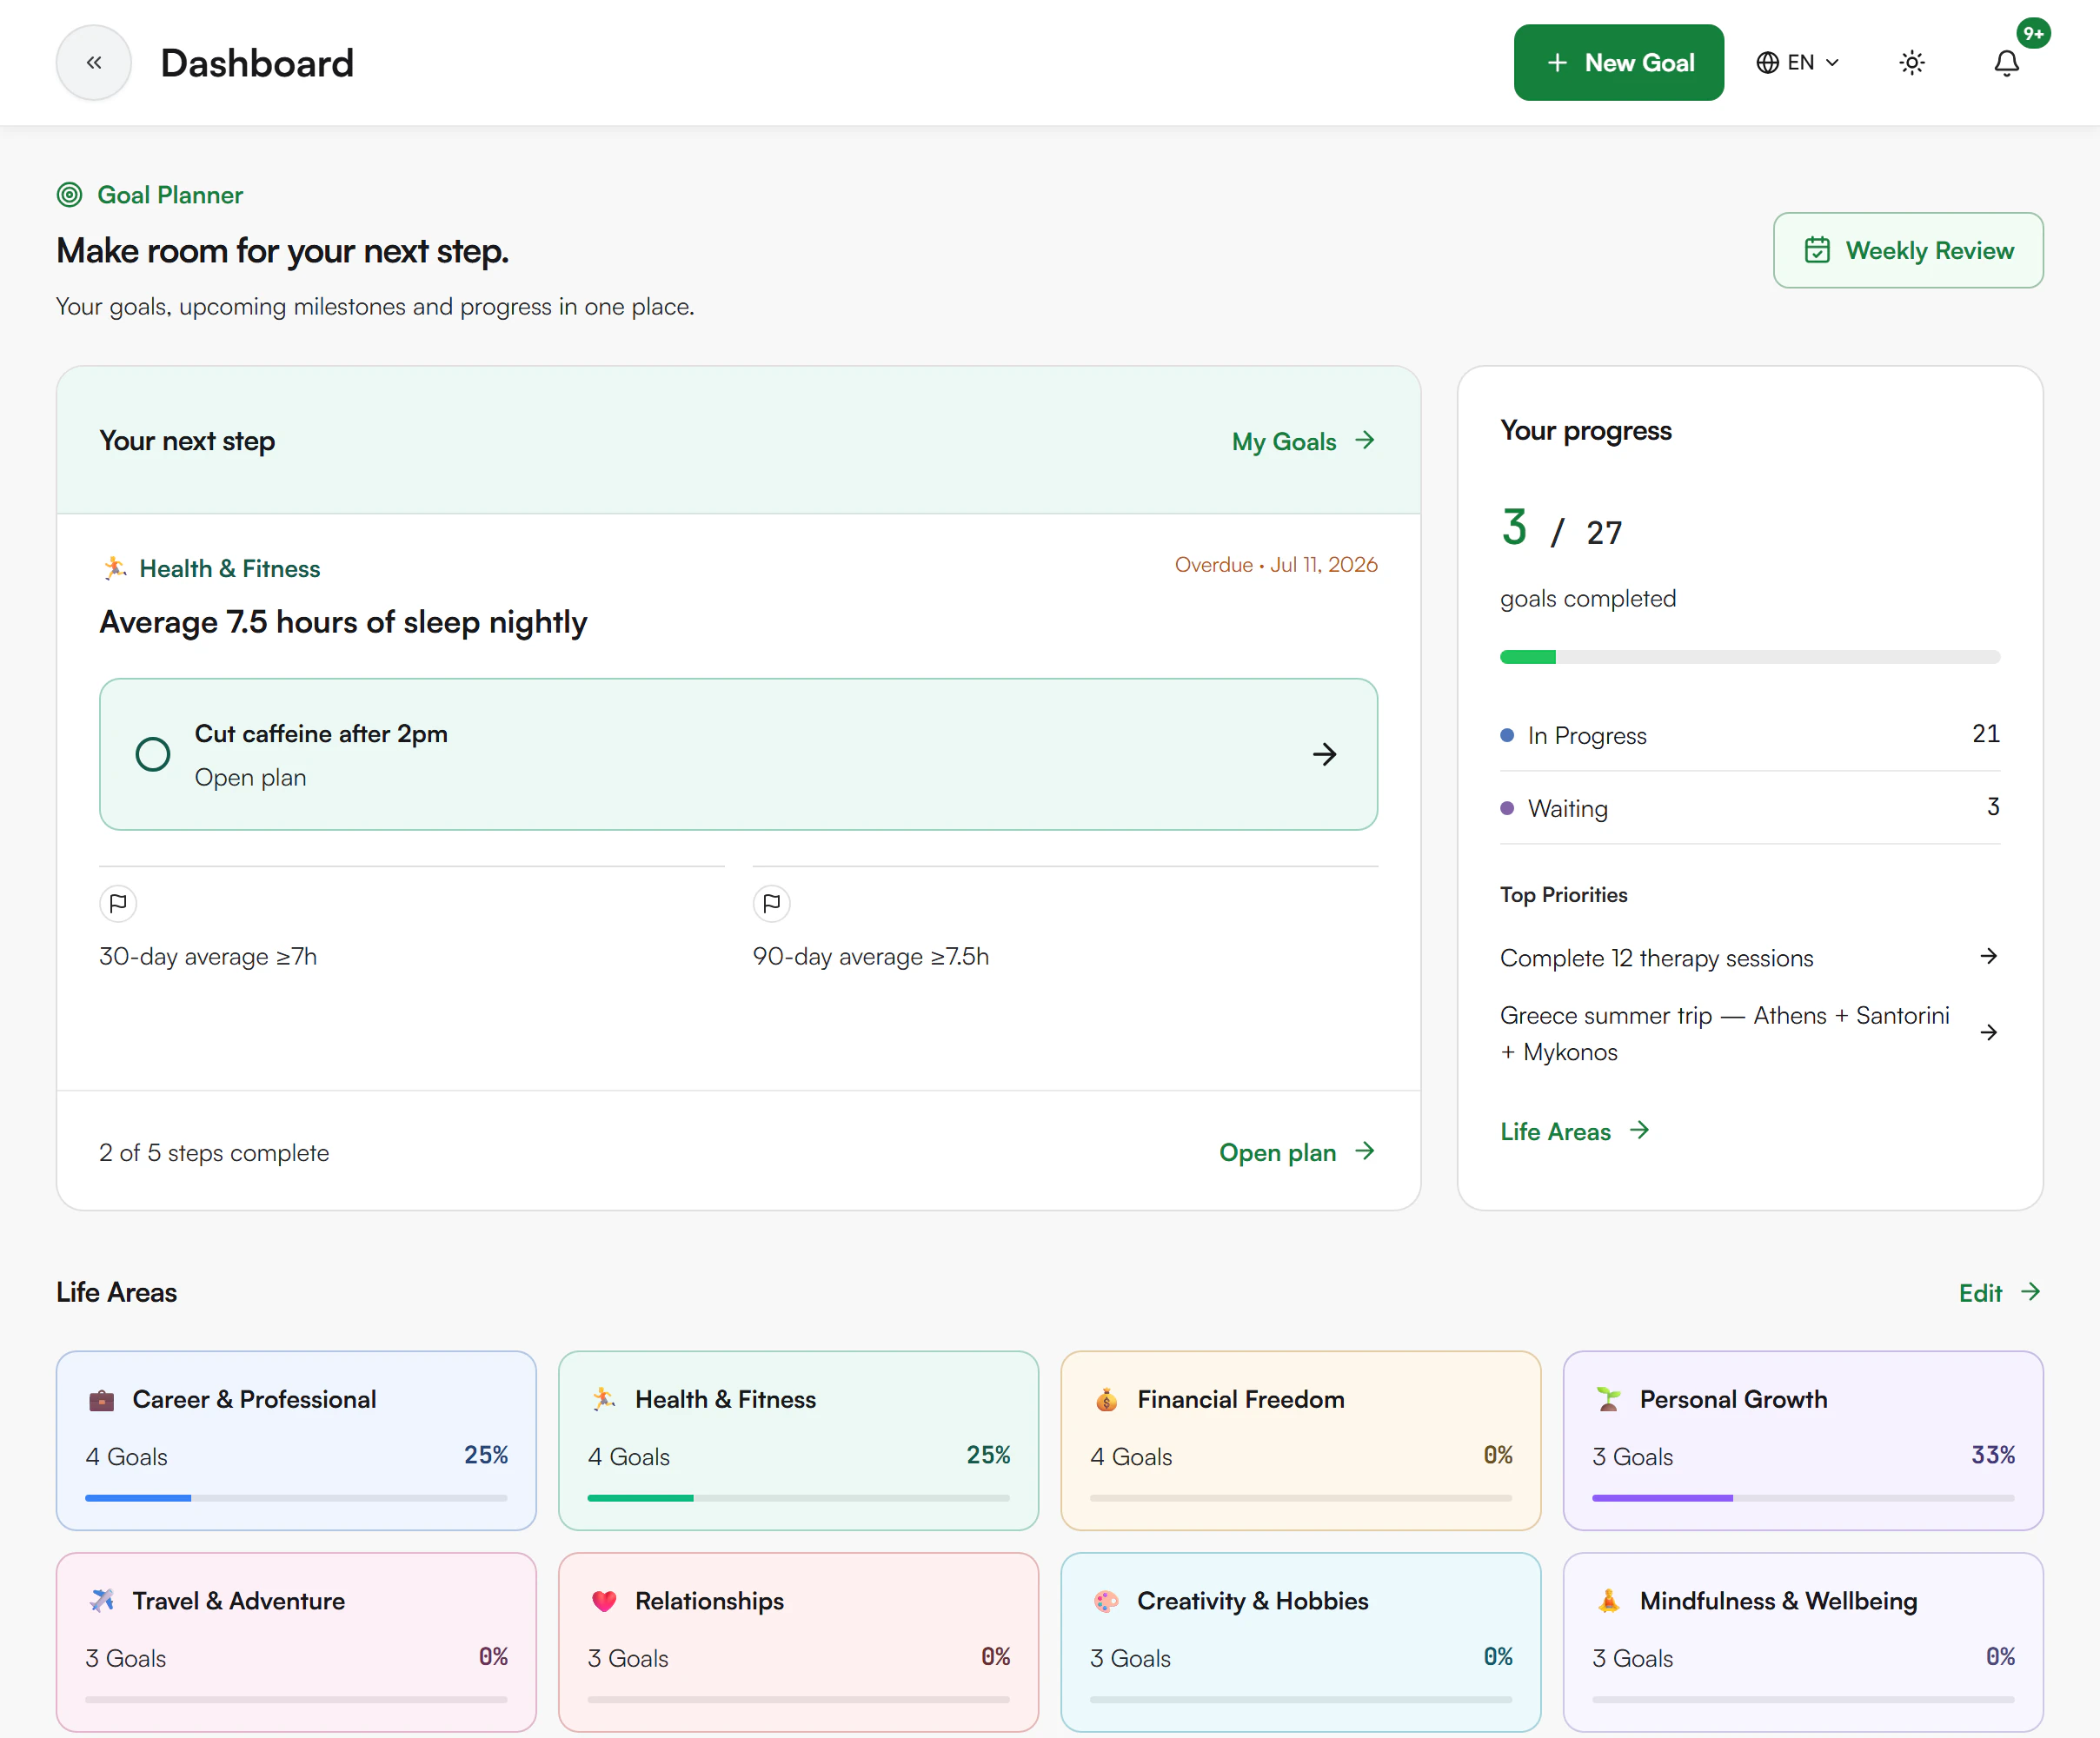The width and height of the screenshot is (2100, 1738).
Task: Collapse the sidebar with the double-chevron button
Action: [93, 63]
